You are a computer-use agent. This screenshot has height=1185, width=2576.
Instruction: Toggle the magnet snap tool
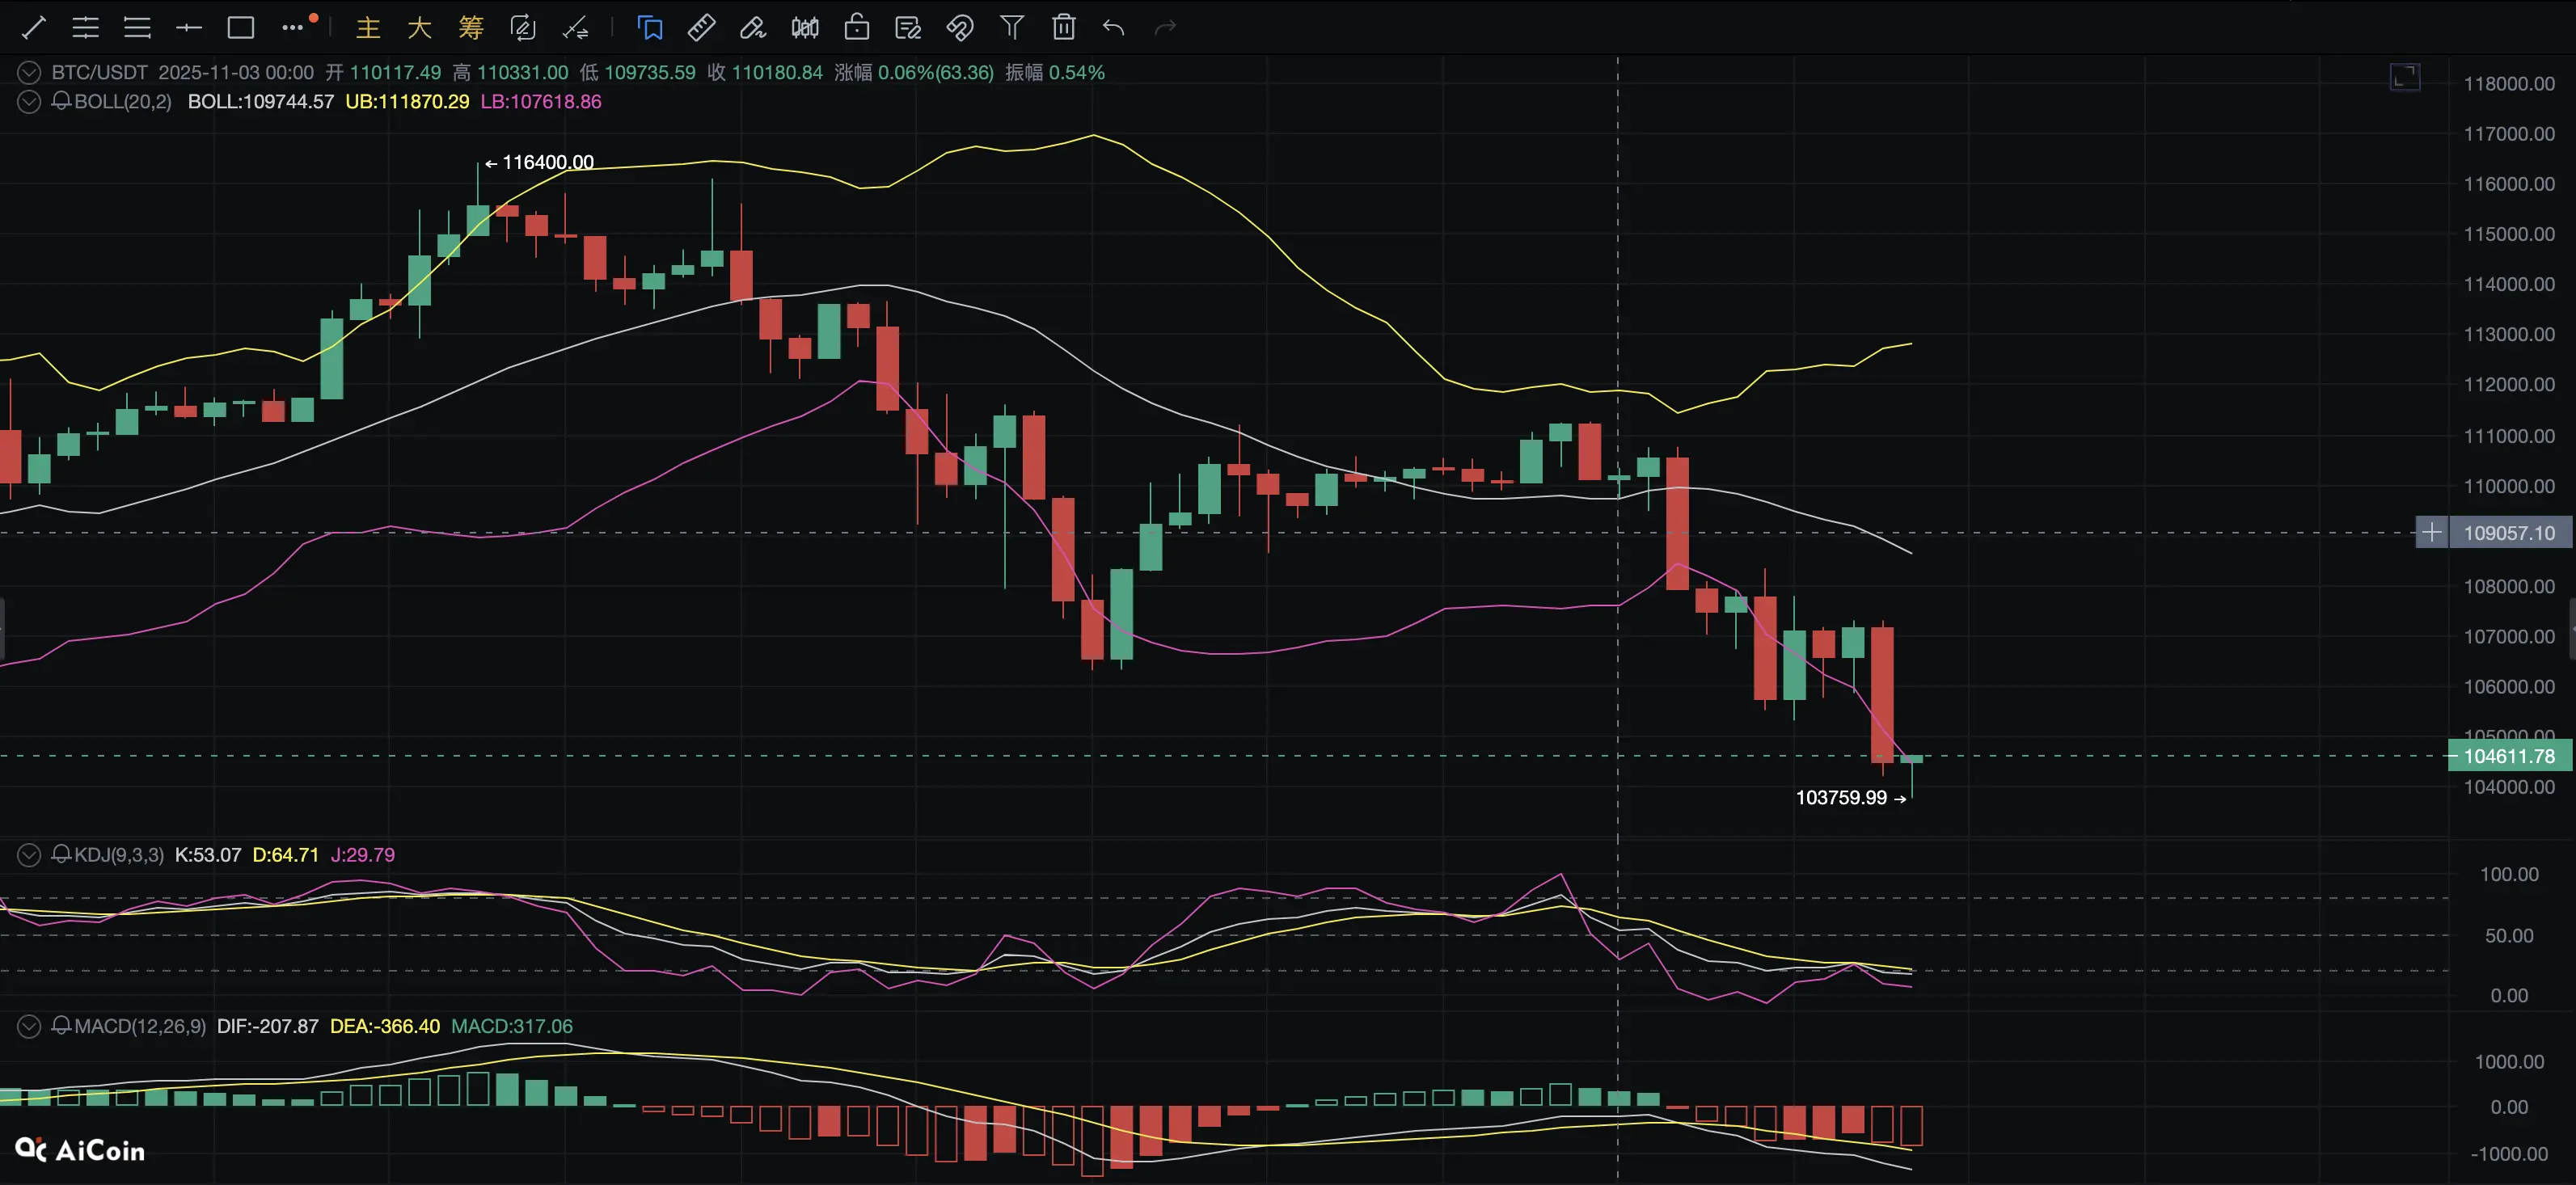pyautogui.click(x=959, y=27)
